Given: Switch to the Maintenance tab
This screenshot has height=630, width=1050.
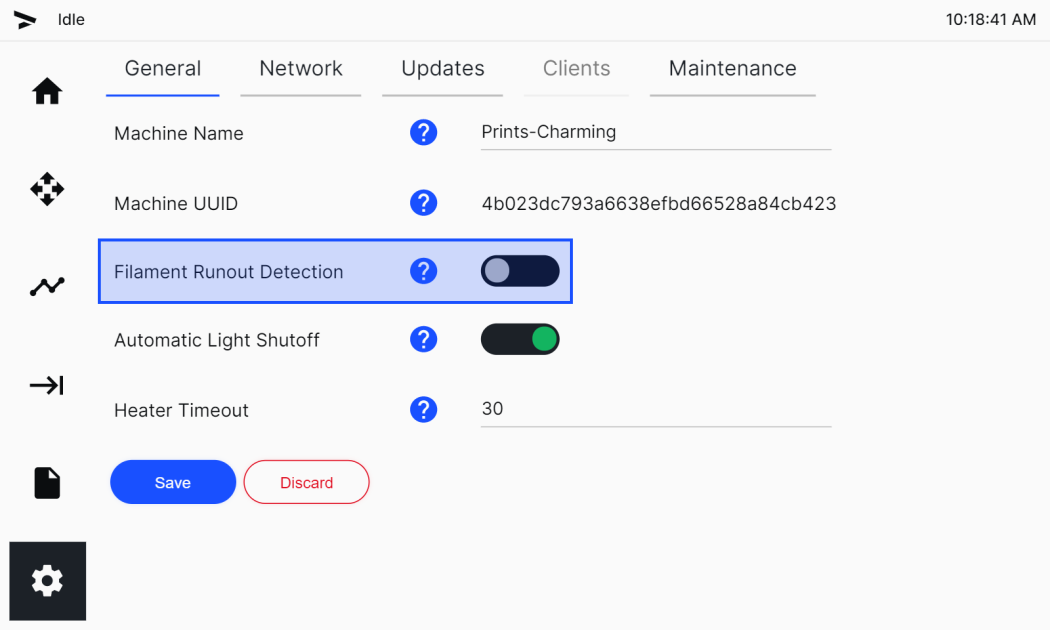Looking at the screenshot, I should pyautogui.click(x=733, y=69).
